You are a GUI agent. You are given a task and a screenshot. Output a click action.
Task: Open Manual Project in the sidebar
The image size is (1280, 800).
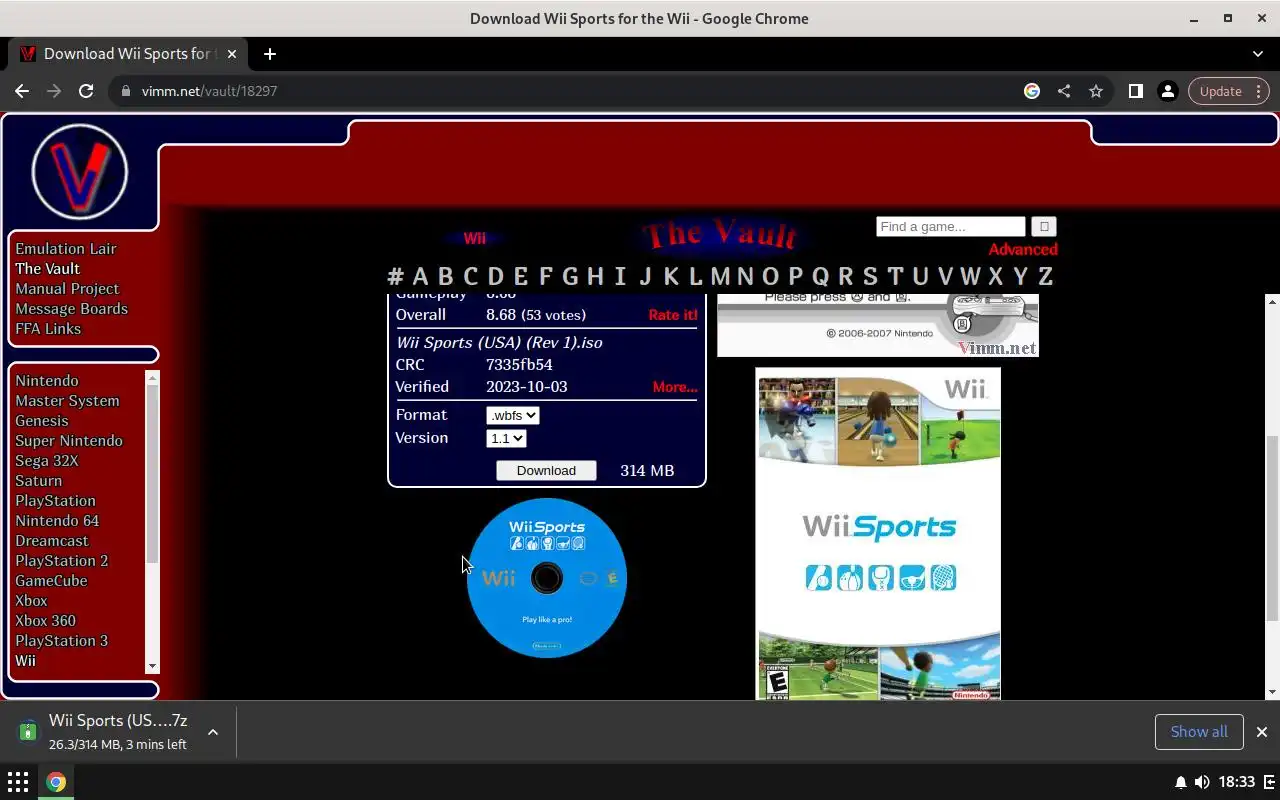(67, 289)
